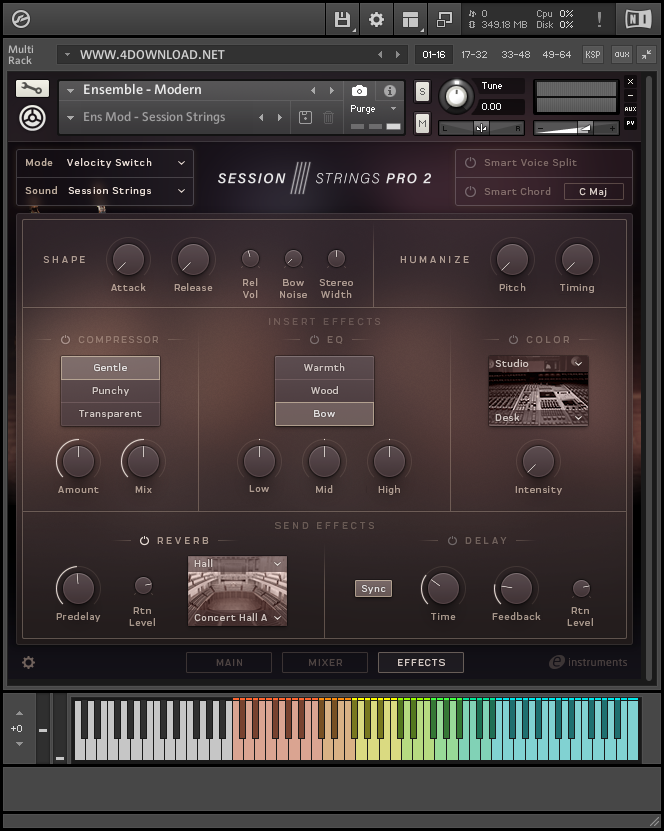Open the Sound Session Strings dropdown
664x831 pixels.
[105, 191]
